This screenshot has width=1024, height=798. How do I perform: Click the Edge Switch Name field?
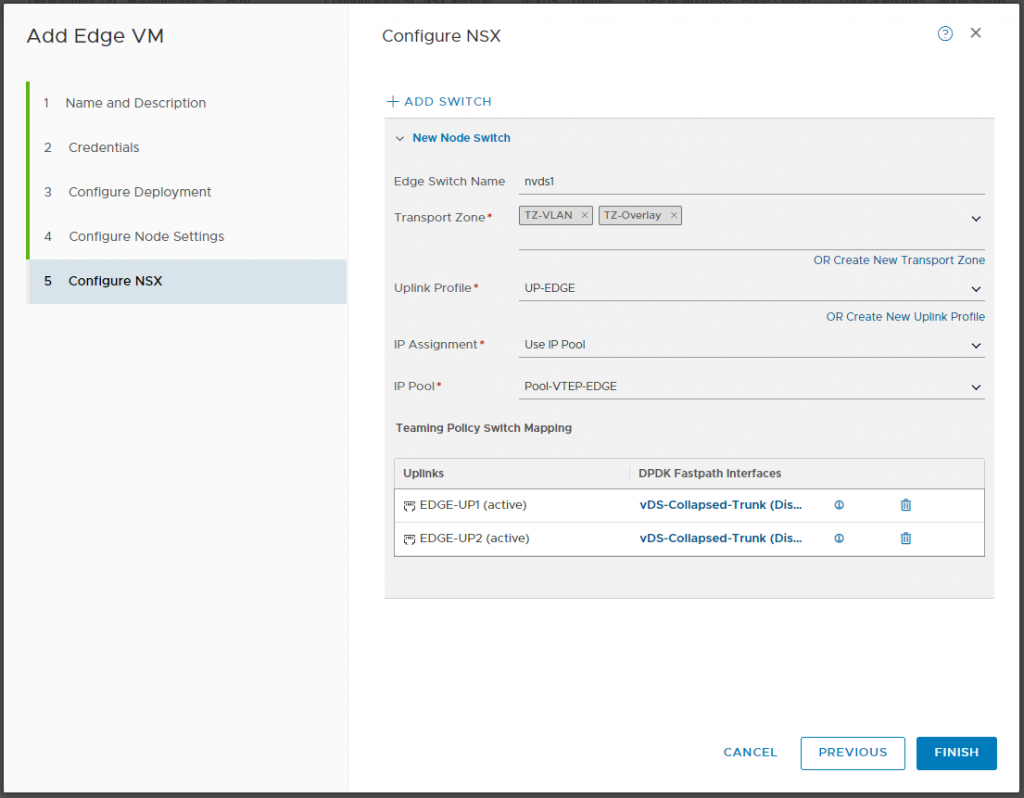pos(750,182)
